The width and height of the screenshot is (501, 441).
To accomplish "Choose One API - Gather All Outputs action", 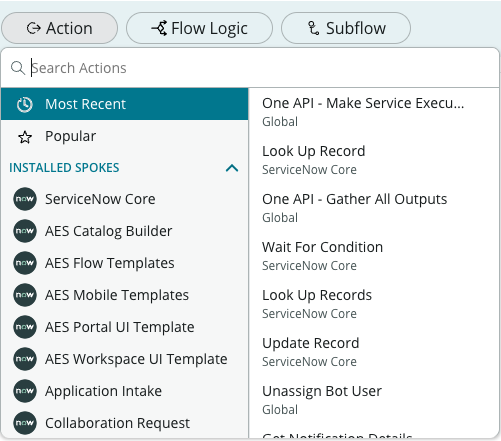I will tap(374, 208).
